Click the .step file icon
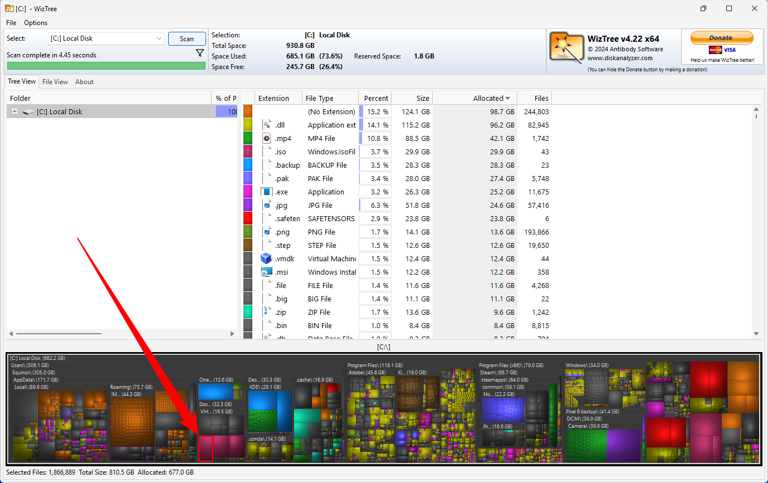Viewport: 768px width, 483px height. coord(267,245)
